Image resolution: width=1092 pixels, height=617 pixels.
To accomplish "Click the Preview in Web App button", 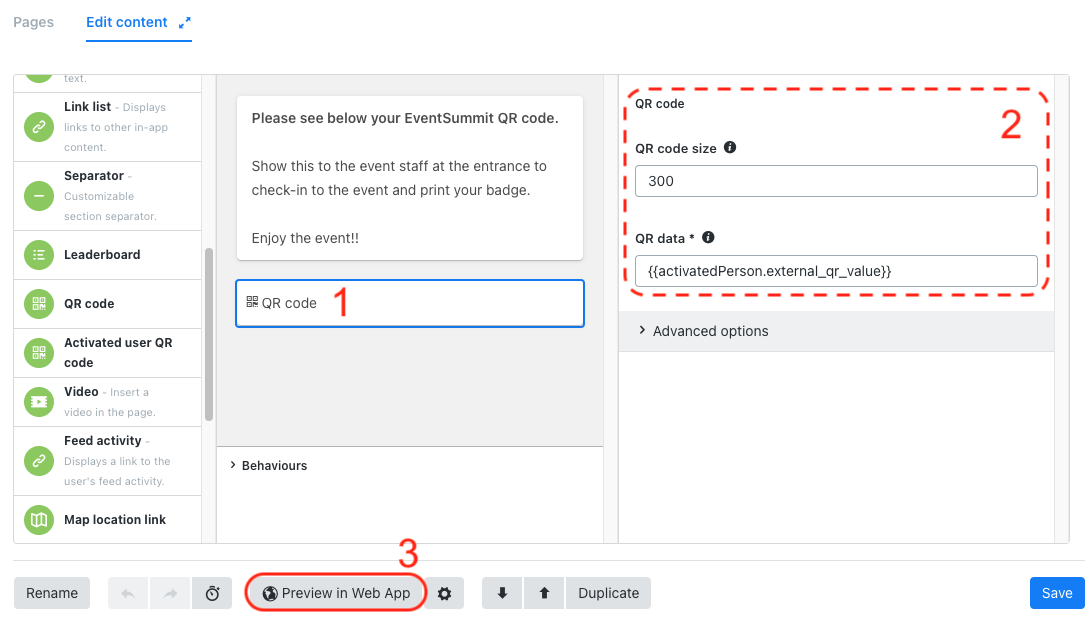I will (x=336, y=593).
